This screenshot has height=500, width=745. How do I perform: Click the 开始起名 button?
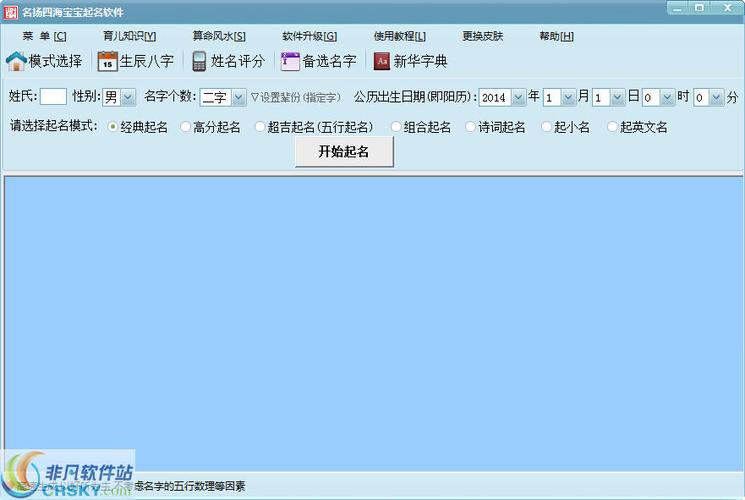click(x=344, y=152)
